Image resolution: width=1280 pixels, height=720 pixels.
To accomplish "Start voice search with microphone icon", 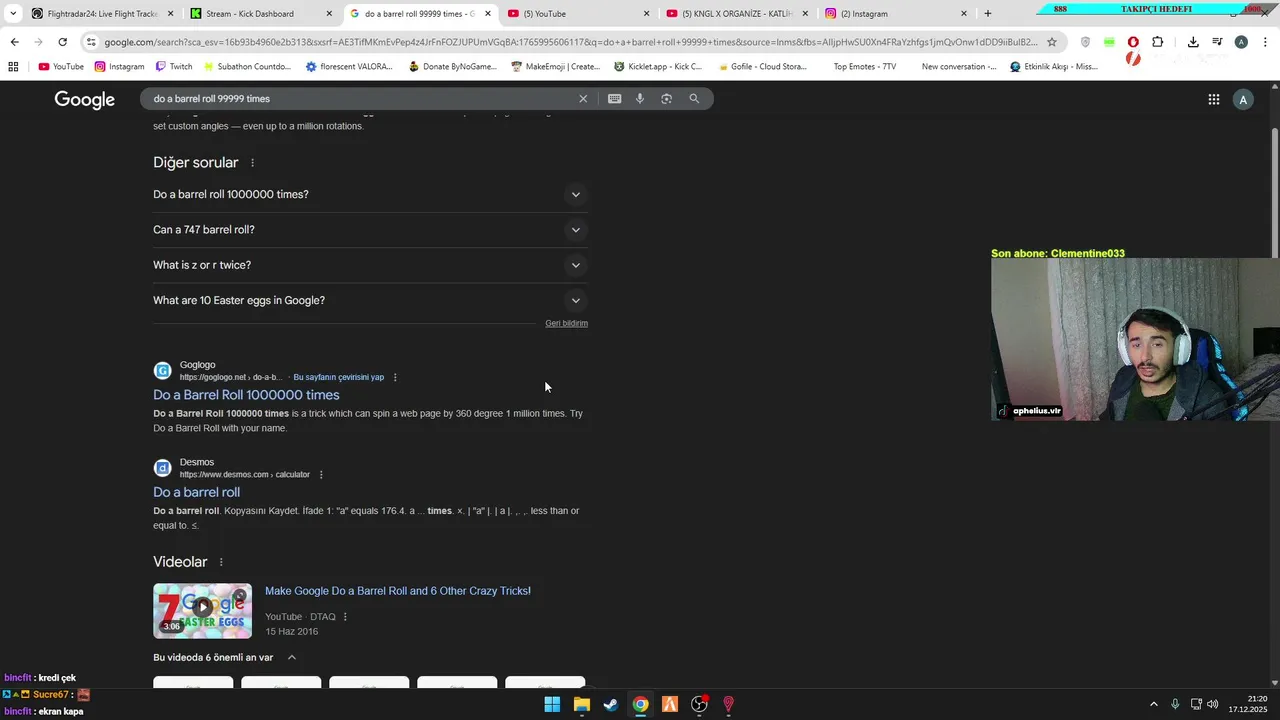I will click(x=640, y=99).
